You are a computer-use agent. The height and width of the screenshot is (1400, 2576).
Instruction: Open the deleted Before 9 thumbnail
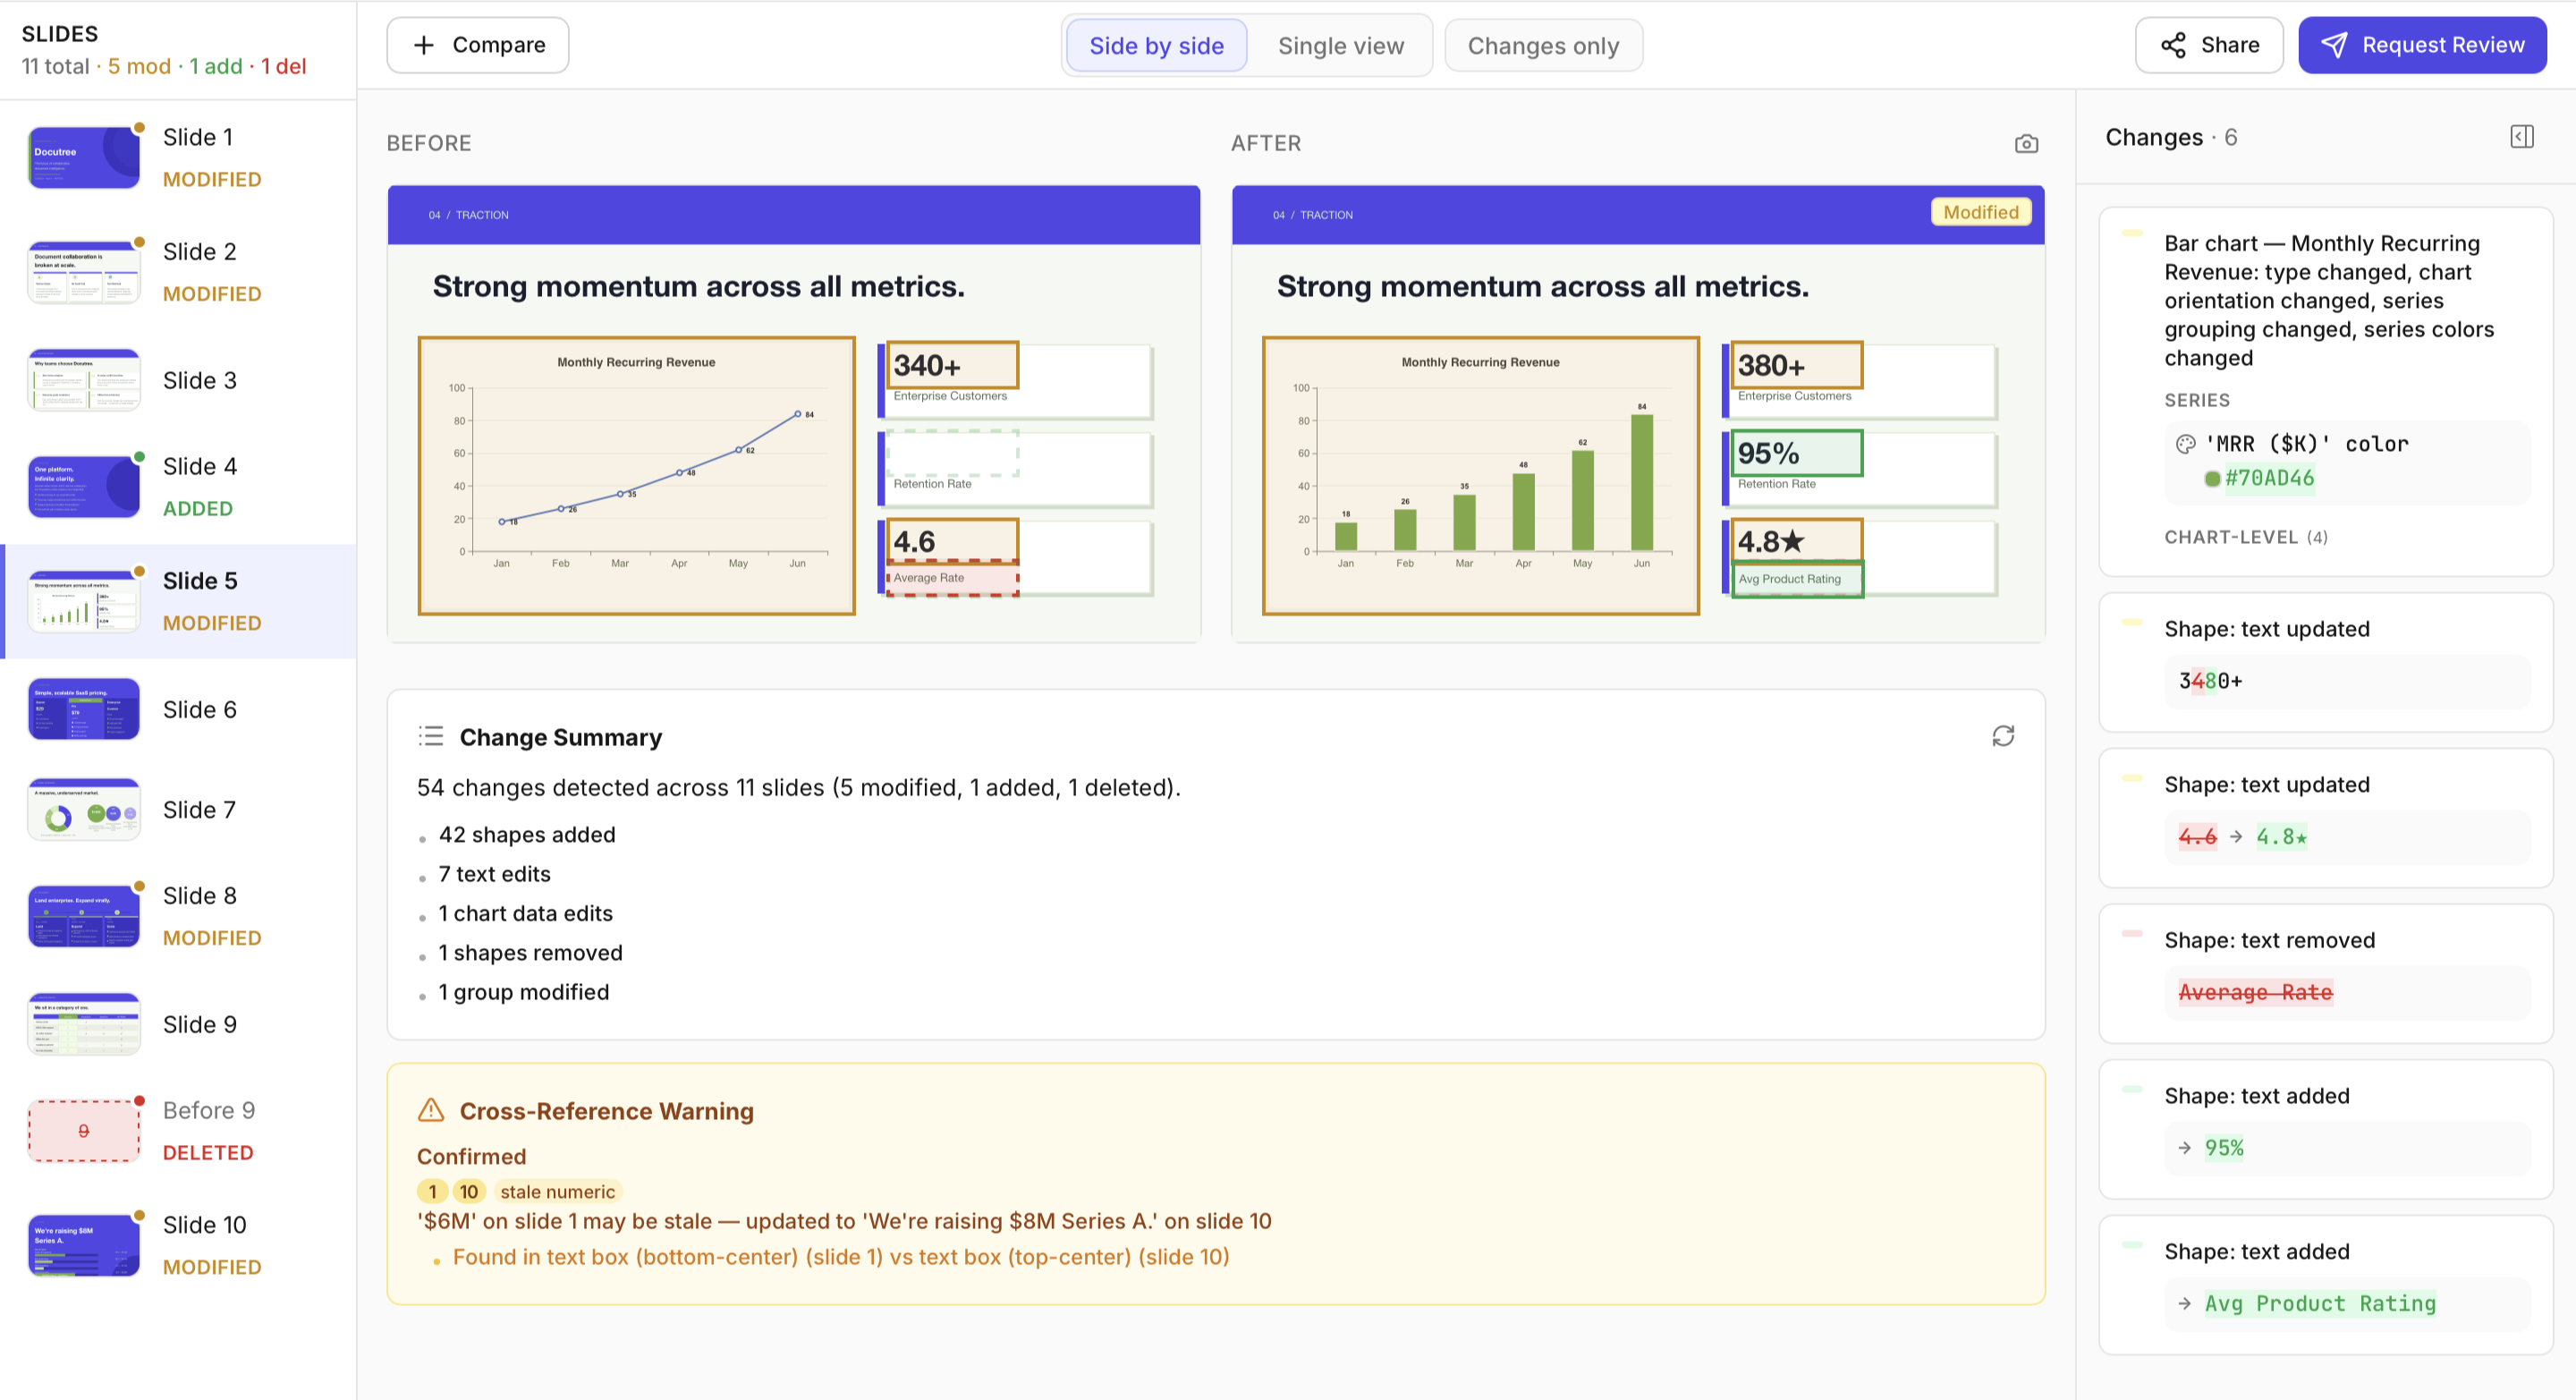84,1130
